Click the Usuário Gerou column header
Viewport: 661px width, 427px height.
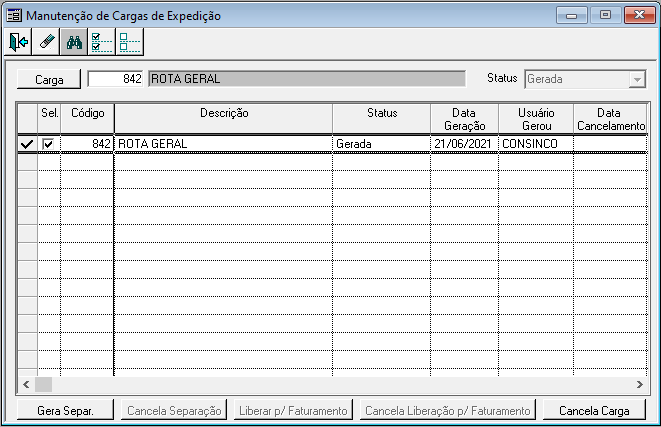536,119
